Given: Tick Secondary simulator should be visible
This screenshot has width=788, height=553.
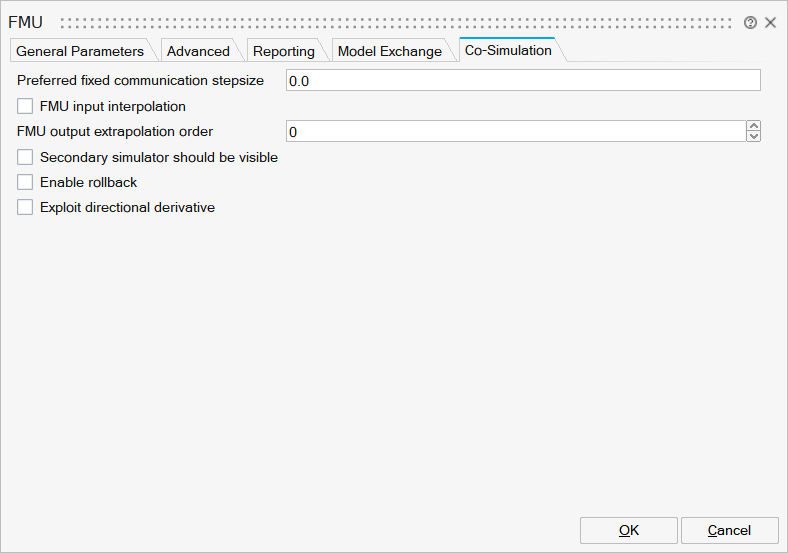Looking at the screenshot, I should click(x=25, y=157).
